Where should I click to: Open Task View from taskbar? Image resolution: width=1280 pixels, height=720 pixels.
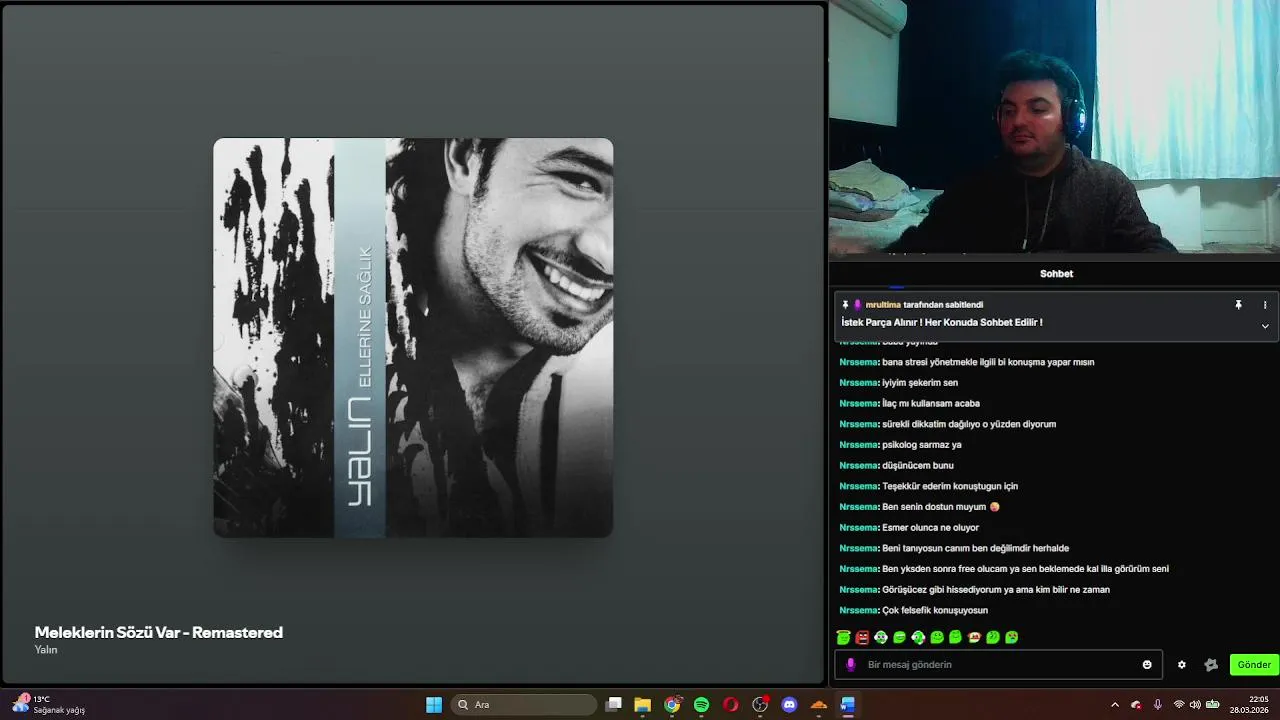614,705
